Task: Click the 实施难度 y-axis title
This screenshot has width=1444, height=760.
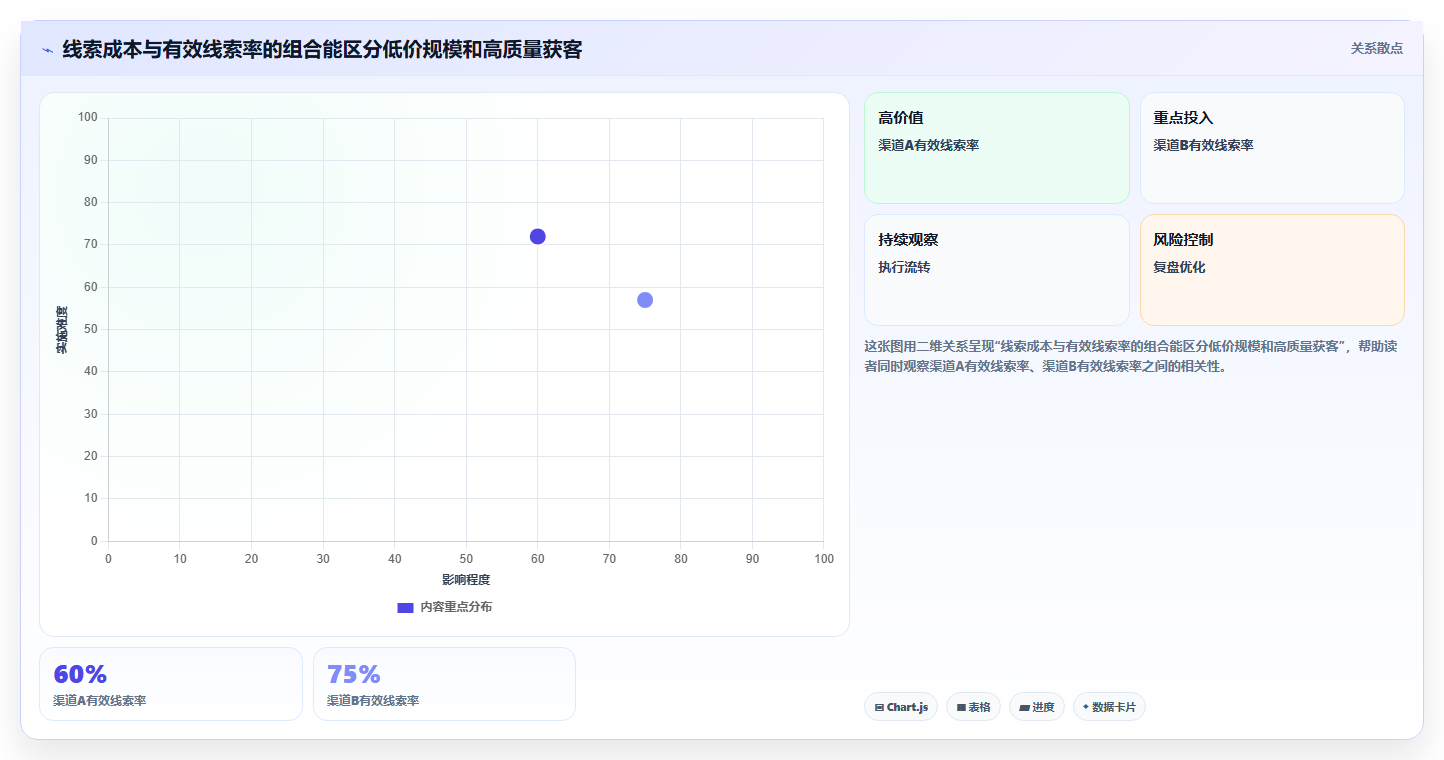Action: point(62,330)
